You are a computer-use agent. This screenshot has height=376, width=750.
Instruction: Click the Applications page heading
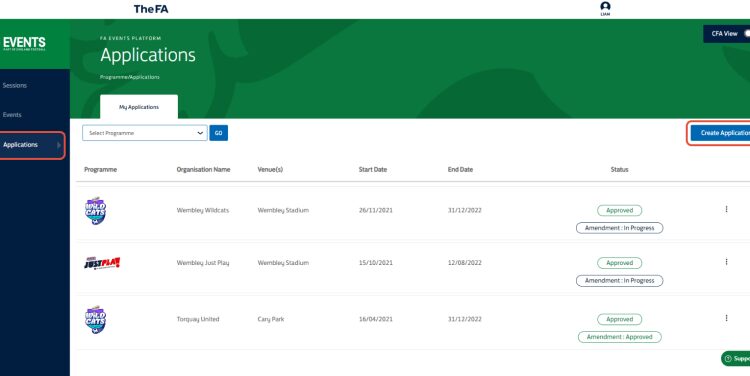point(148,55)
